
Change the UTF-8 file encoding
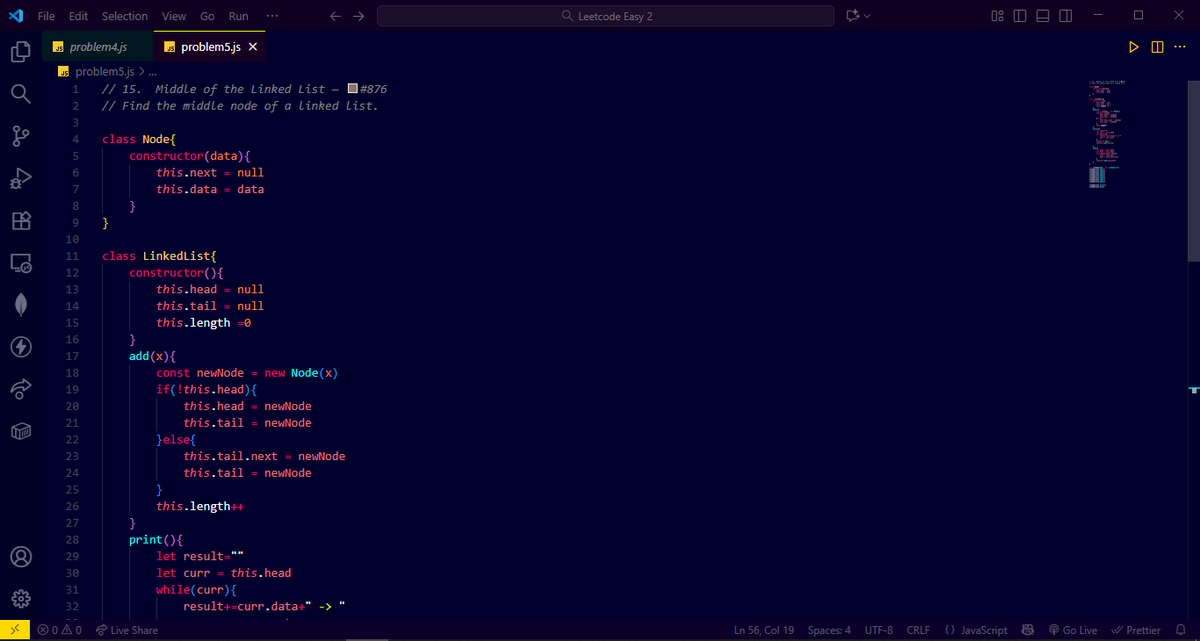[x=880, y=630]
